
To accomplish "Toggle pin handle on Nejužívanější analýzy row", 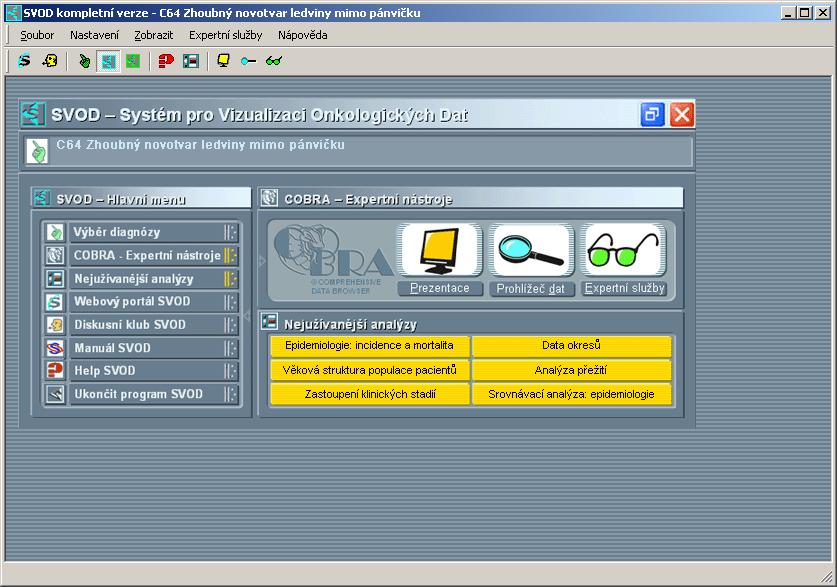I will (230, 279).
